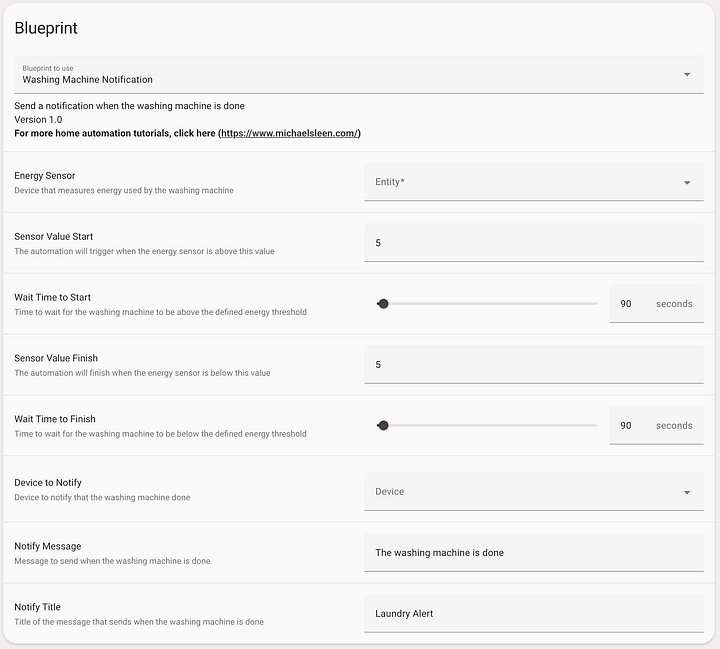
Task: Select the Washing Machine Notification blueprint field
Action: [x=359, y=75]
